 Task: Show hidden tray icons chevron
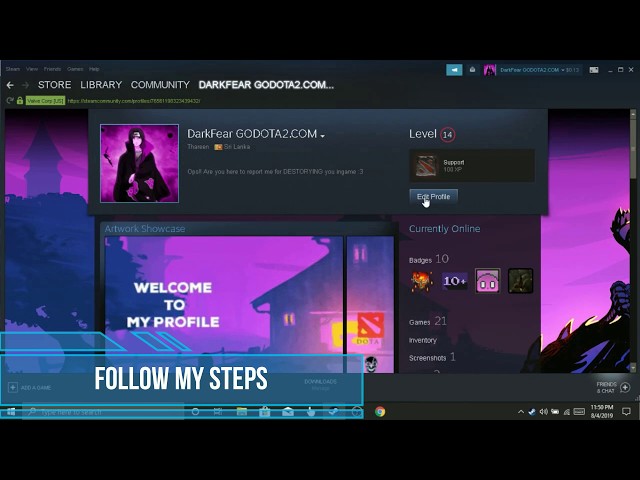521,412
